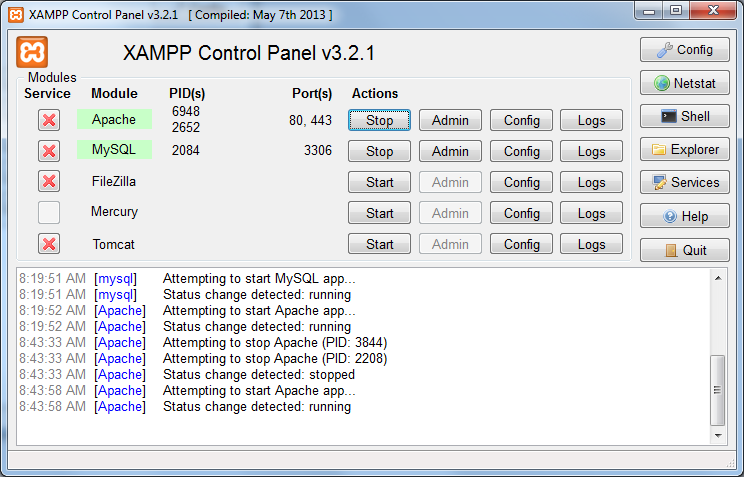
Task: Stop the Apache module
Action: tap(379, 120)
